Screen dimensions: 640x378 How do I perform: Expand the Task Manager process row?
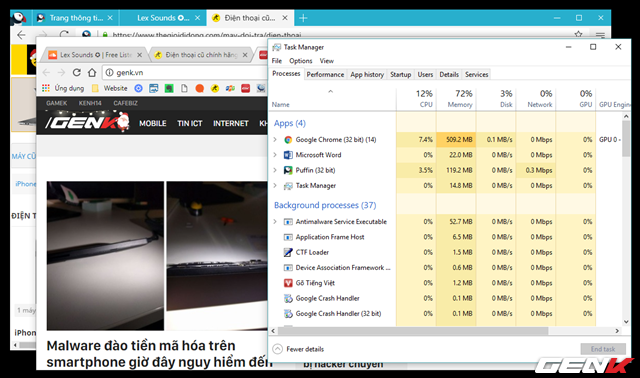click(275, 186)
